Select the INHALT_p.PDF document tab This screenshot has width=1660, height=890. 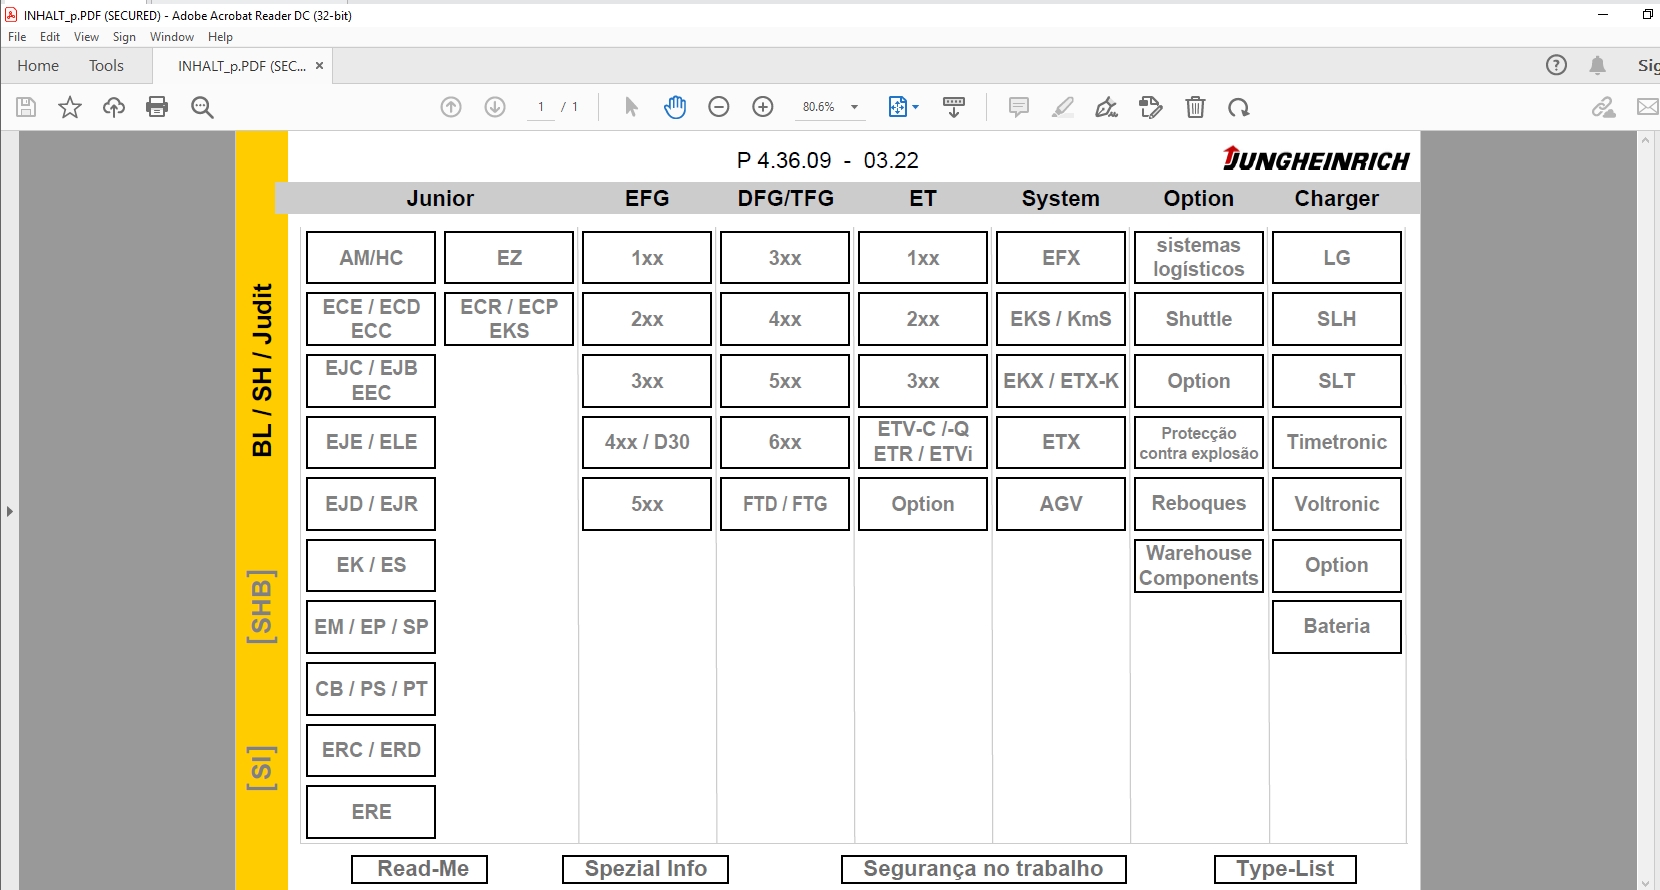tap(242, 66)
